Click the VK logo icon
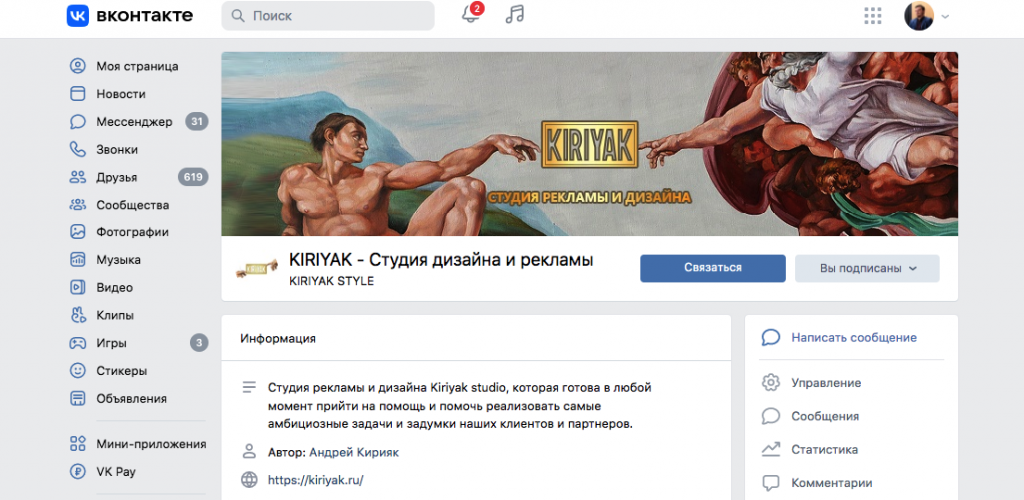 (x=78, y=16)
